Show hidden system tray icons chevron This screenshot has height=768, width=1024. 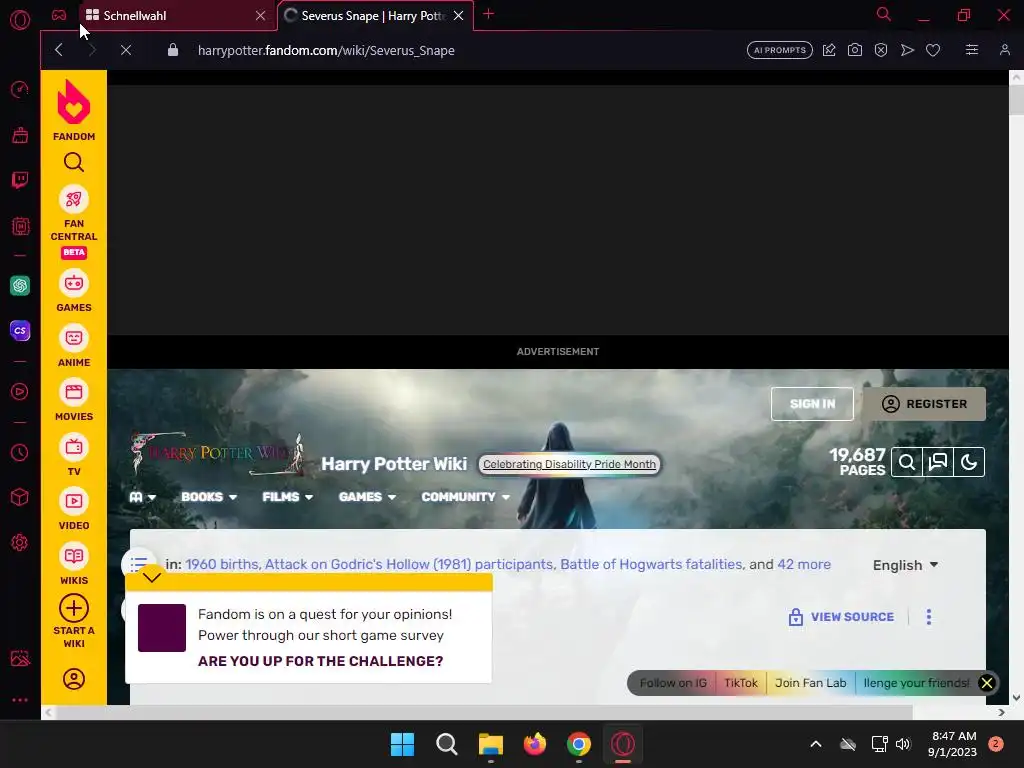(816, 744)
